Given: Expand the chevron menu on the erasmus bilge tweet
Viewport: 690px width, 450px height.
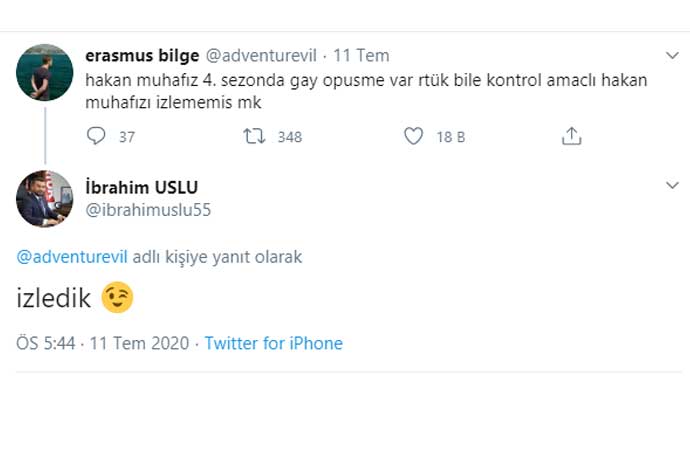Looking at the screenshot, I should (x=673, y=55).
